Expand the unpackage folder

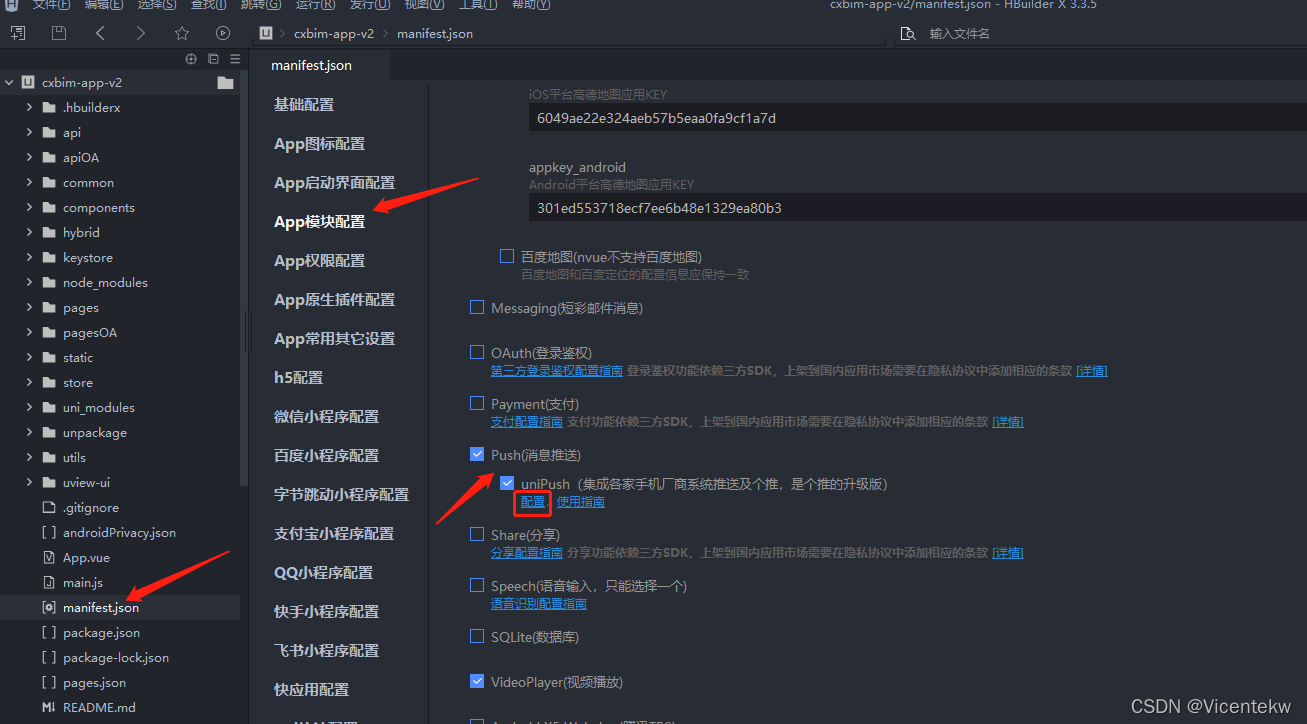pyautogui.click(x=29, y=432)
